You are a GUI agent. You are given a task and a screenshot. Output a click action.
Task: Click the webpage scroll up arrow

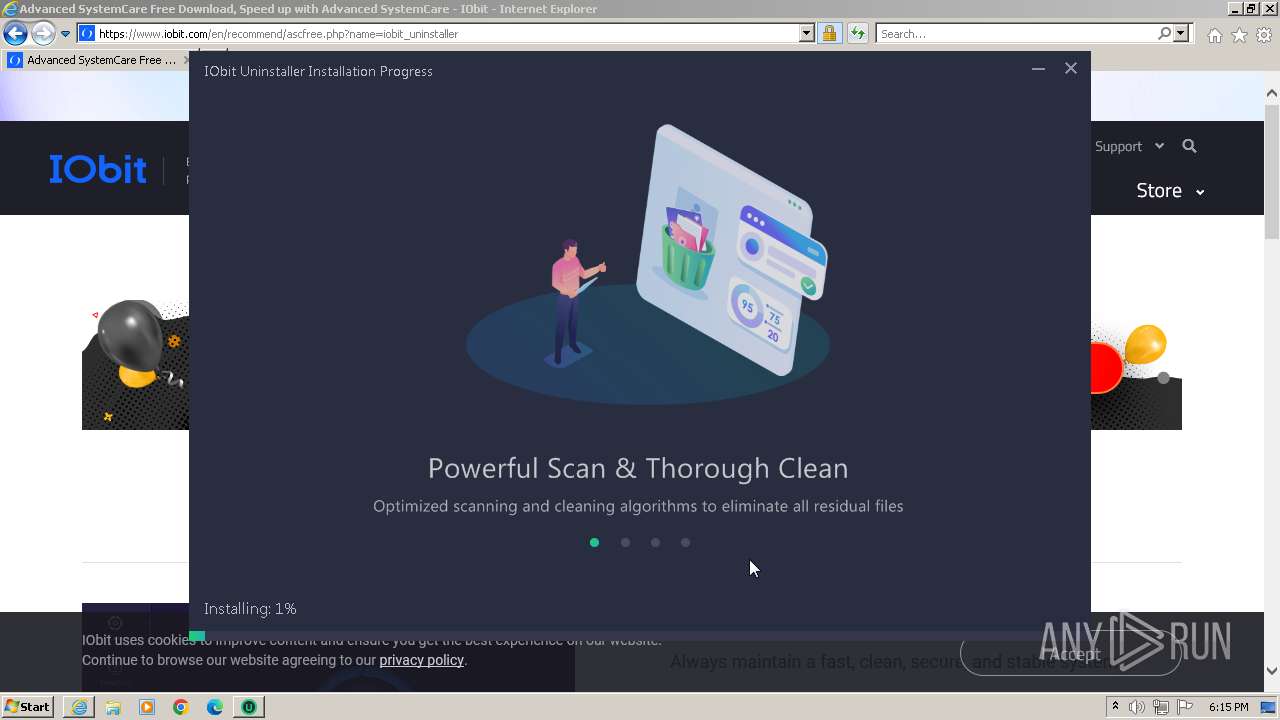(x=1272, y=93)
